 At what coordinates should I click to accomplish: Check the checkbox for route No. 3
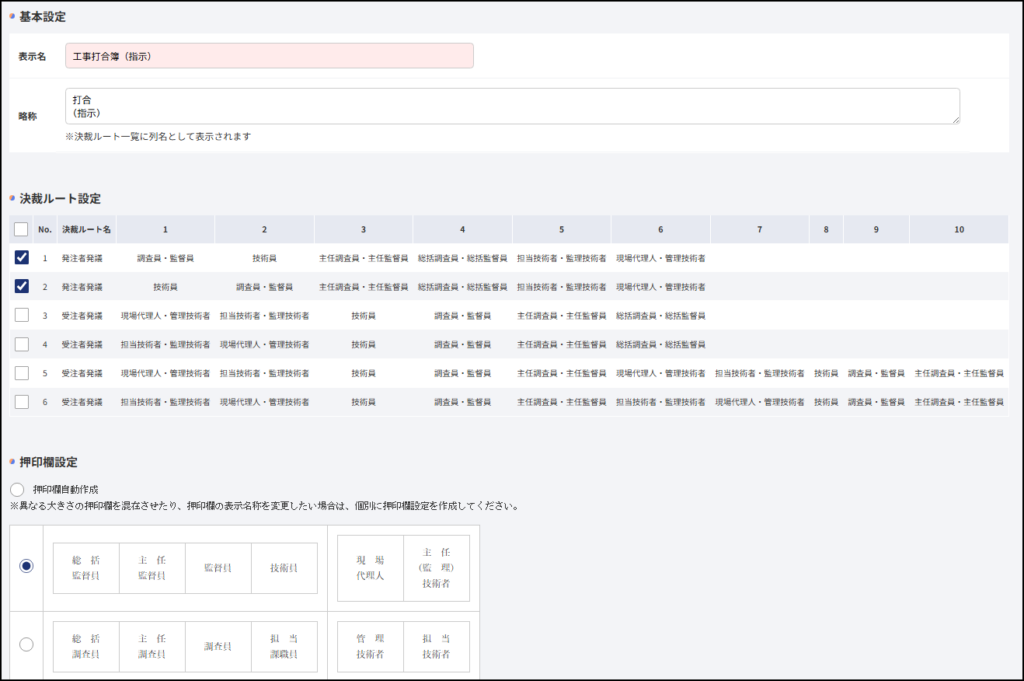(22, 315)
